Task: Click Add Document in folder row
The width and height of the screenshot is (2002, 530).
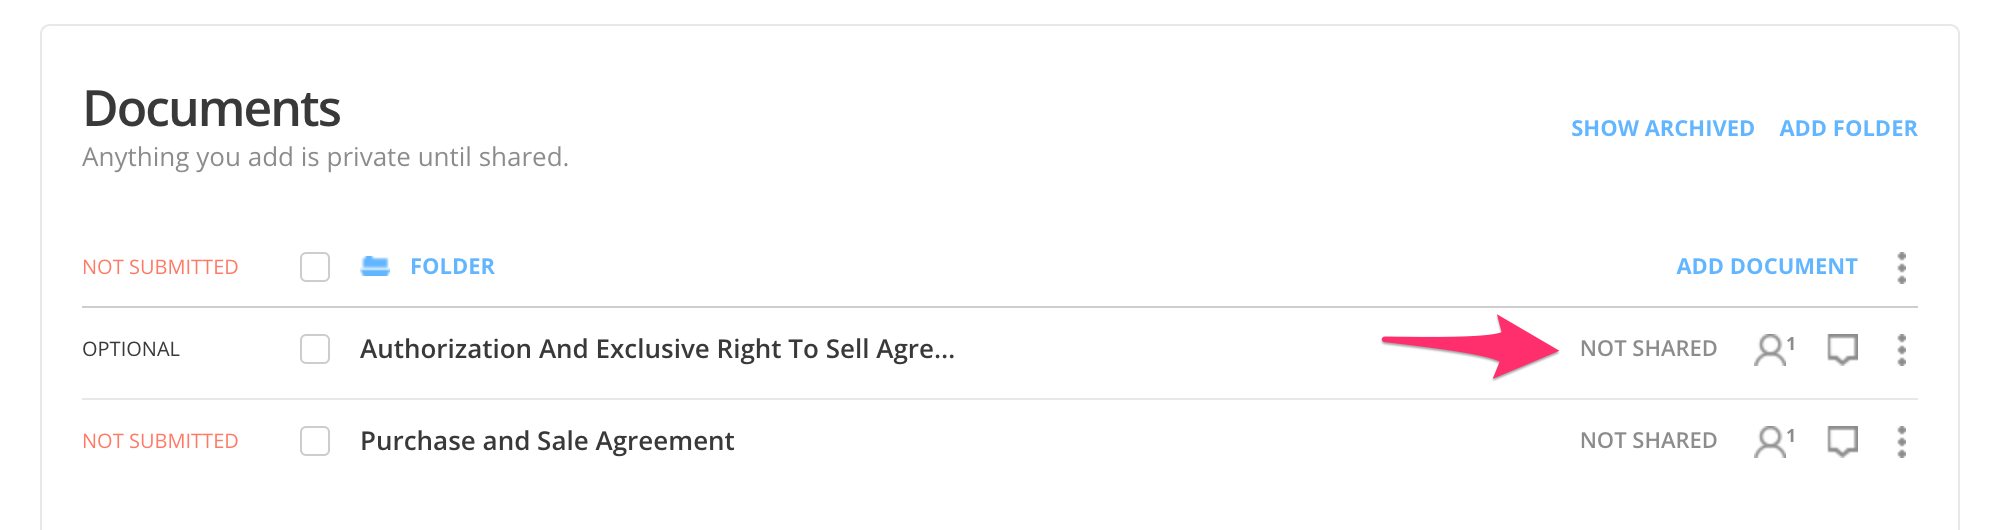Action: click(x=1766, y=266)
